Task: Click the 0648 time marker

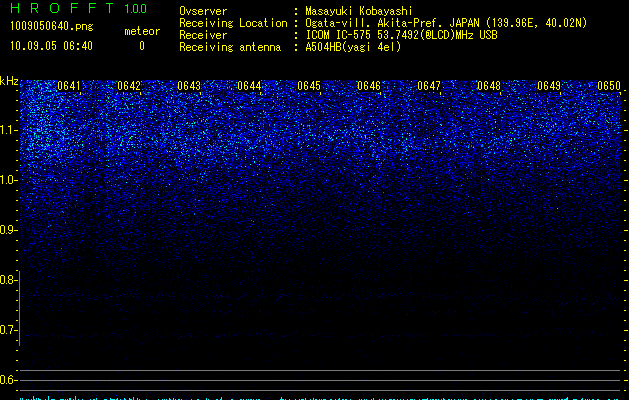Action: click(489, 86)
